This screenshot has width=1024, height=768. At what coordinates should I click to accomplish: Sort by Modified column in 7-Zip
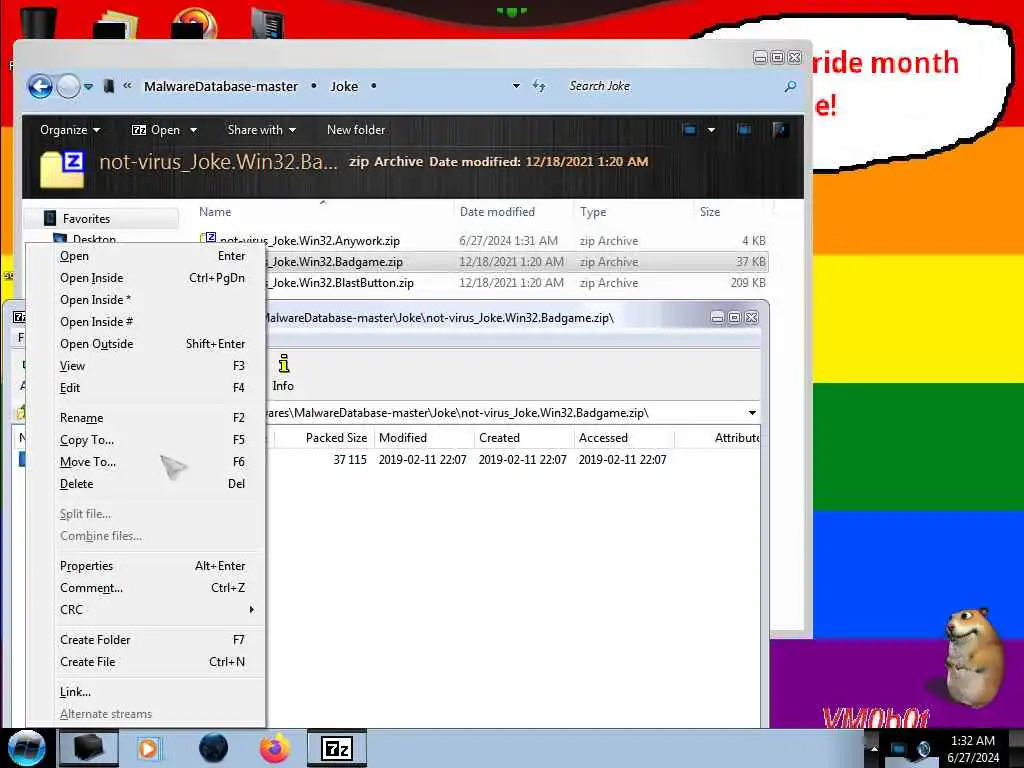click(x=403, y=438)
